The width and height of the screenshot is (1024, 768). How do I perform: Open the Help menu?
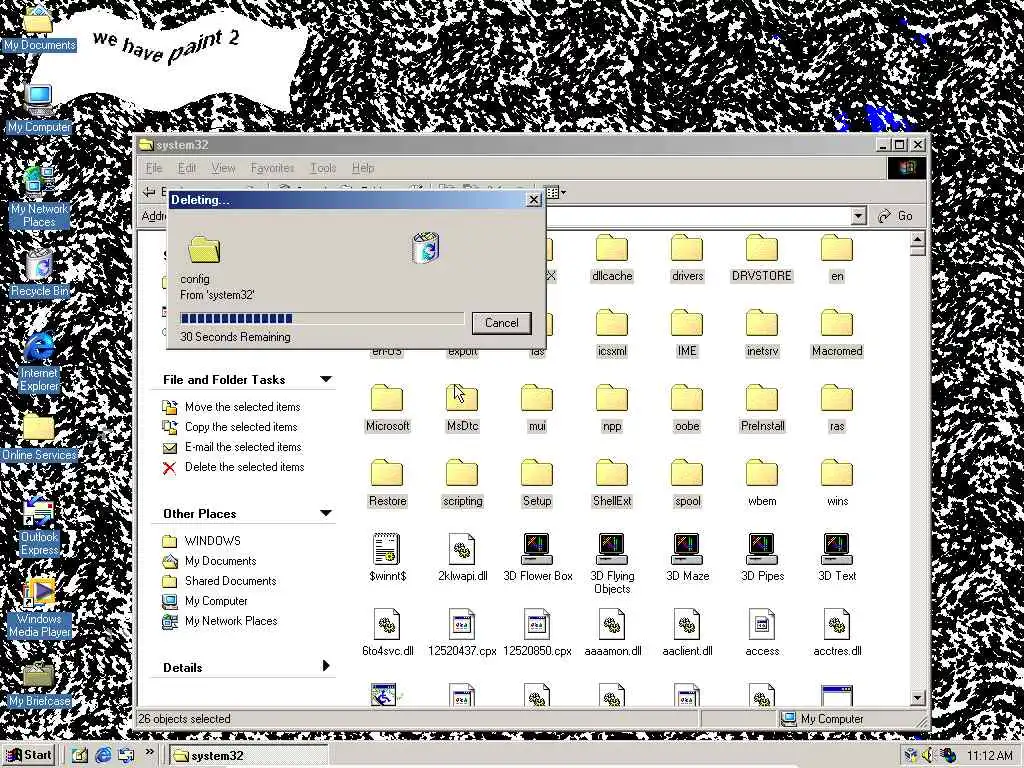[363, 168]
